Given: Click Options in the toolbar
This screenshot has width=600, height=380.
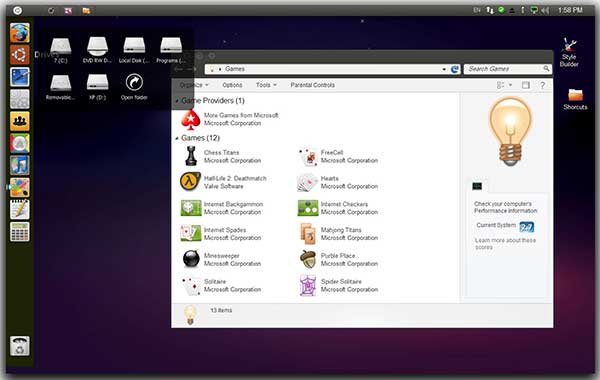Looking at the screenshot, I should point(232,85).
